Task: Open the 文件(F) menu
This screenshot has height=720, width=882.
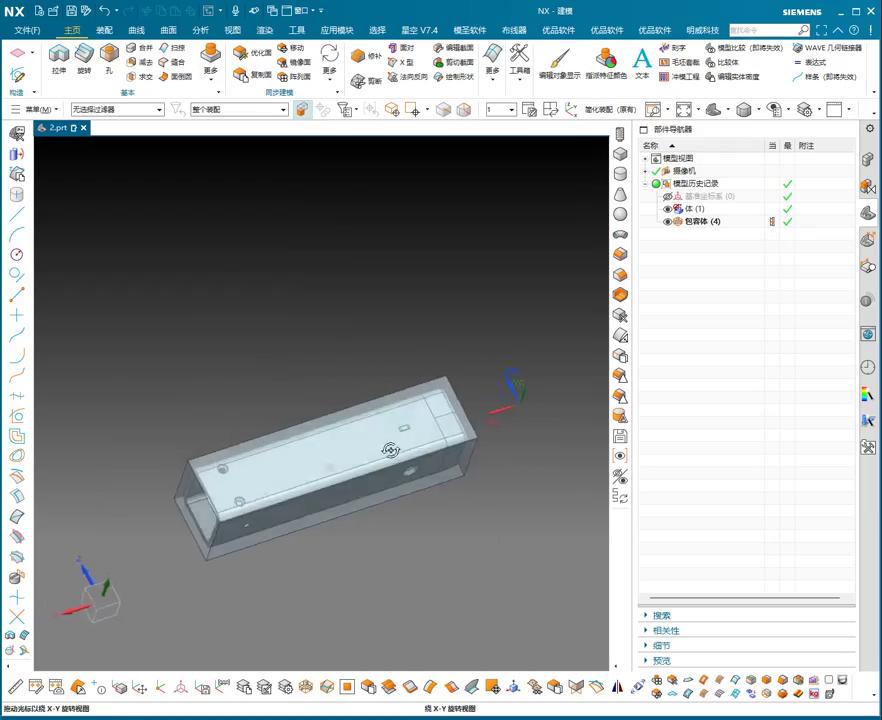Action: click(27, 30)
